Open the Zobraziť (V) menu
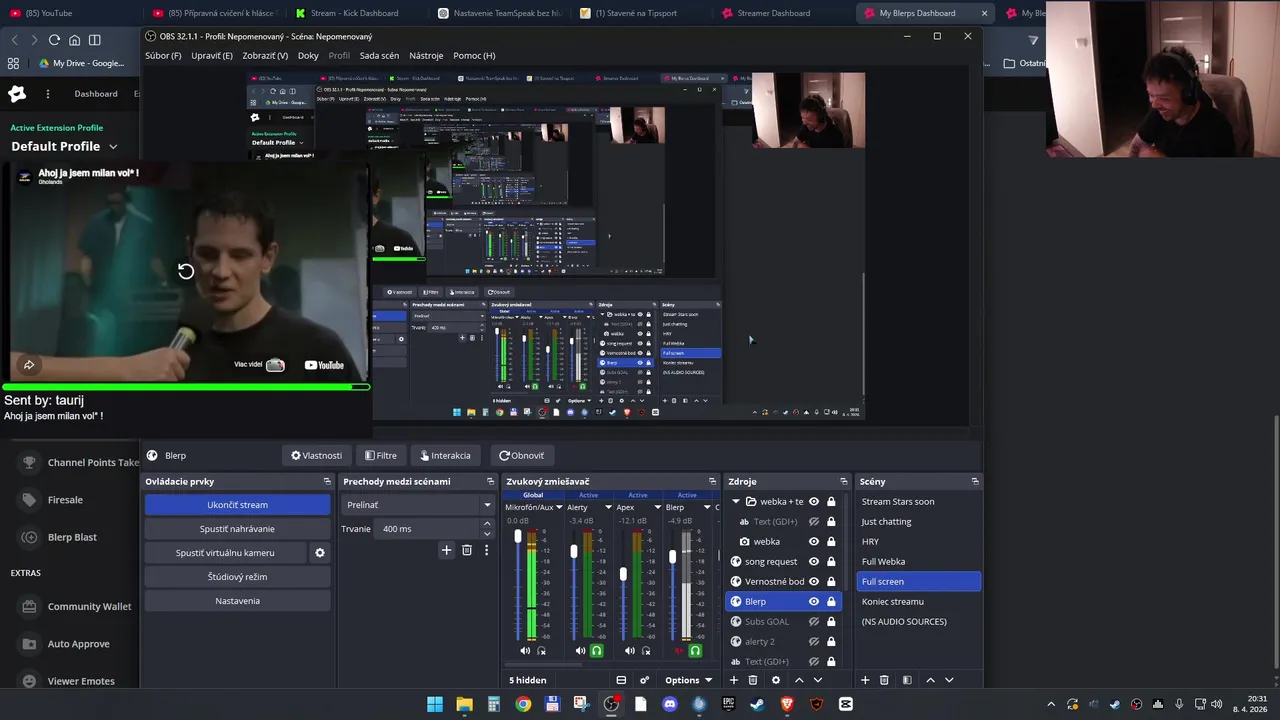Viewport: 1280px width, 720px height. click(x=265, y=55)
